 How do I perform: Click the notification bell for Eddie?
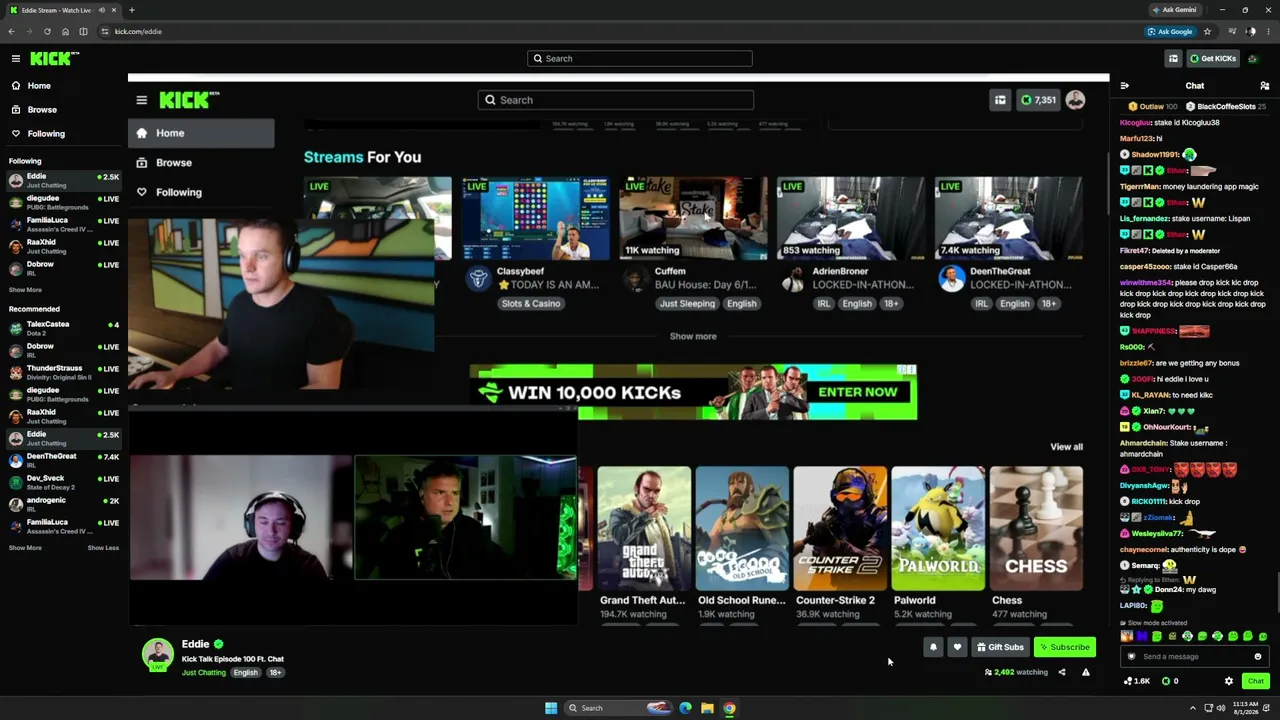[933, 647]
